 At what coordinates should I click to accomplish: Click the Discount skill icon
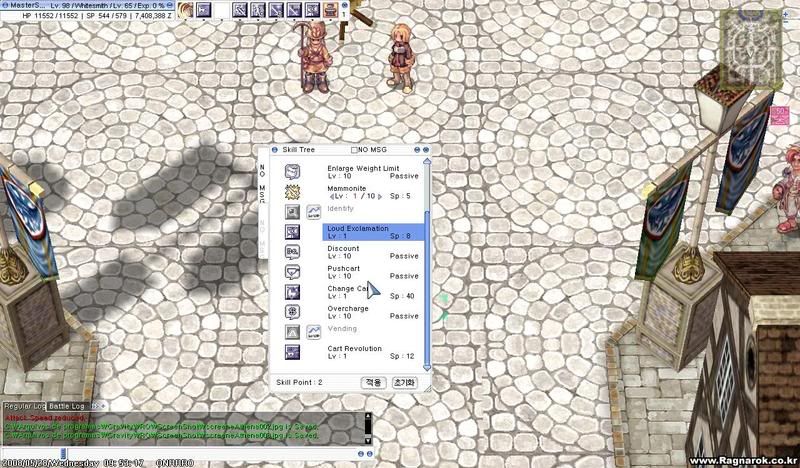pos(292,252)
